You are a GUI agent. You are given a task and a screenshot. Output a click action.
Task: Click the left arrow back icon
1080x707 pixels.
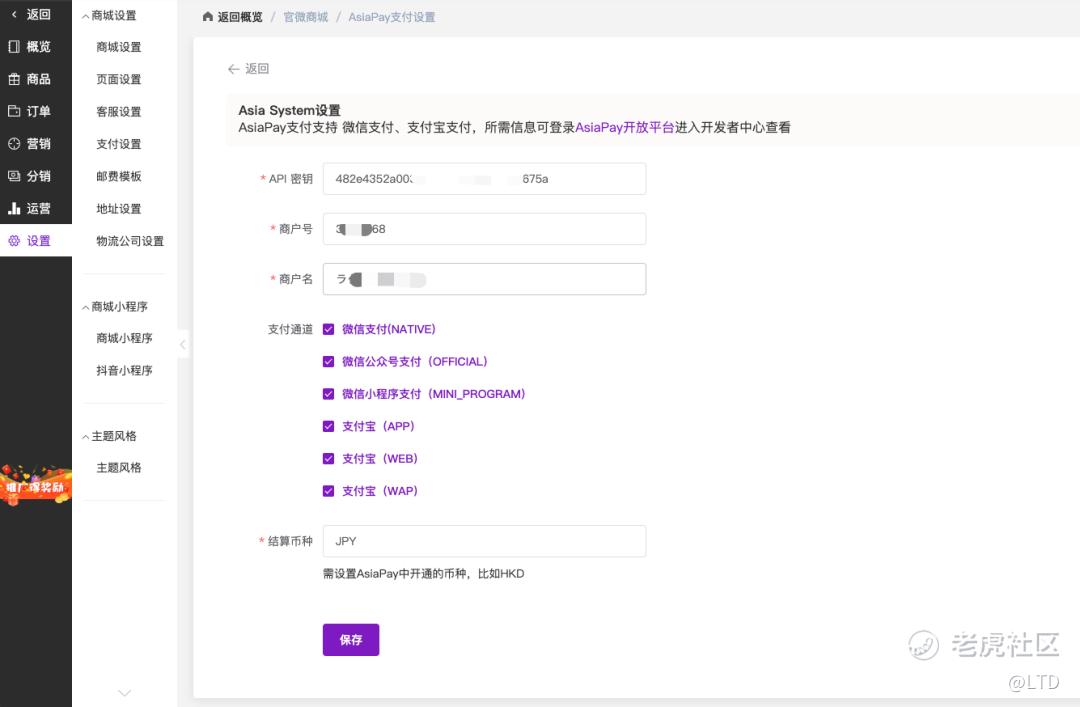[x=233, y=69]
